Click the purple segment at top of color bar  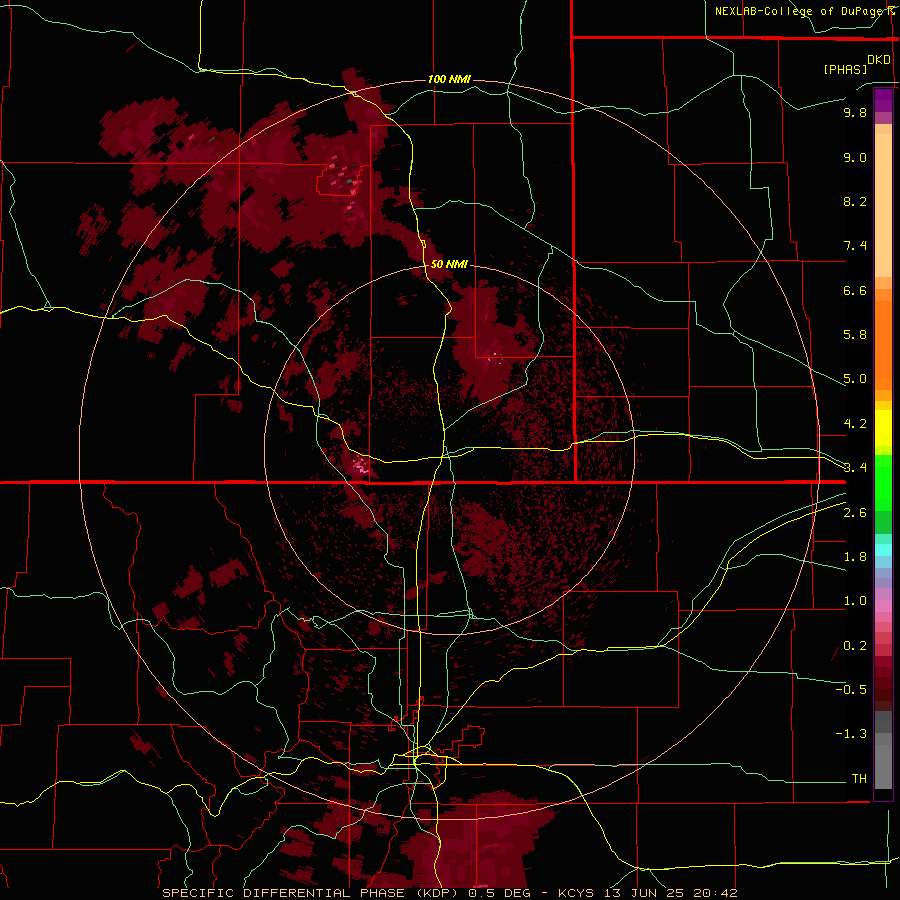coord(883,100)
